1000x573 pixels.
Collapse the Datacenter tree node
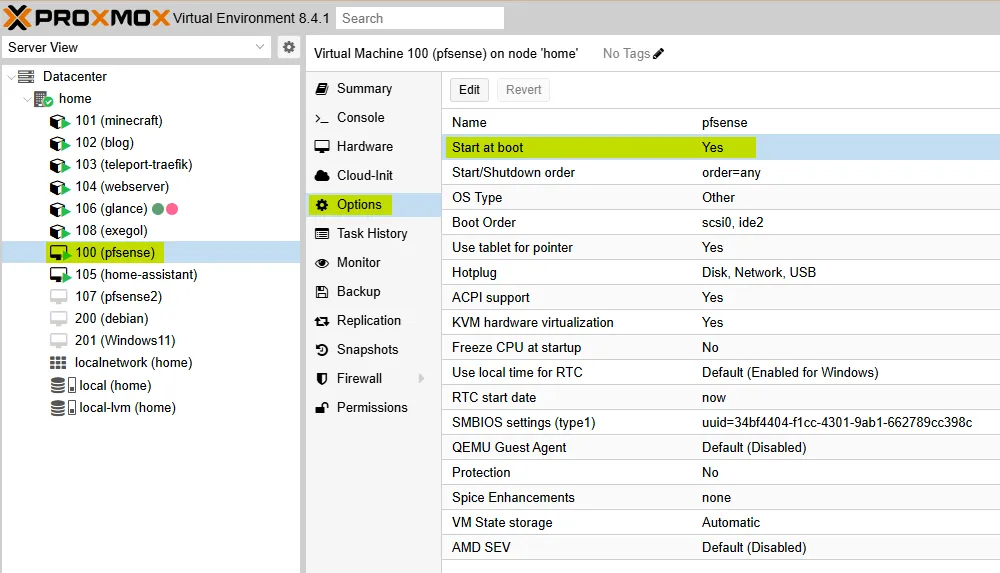[11, 77]
